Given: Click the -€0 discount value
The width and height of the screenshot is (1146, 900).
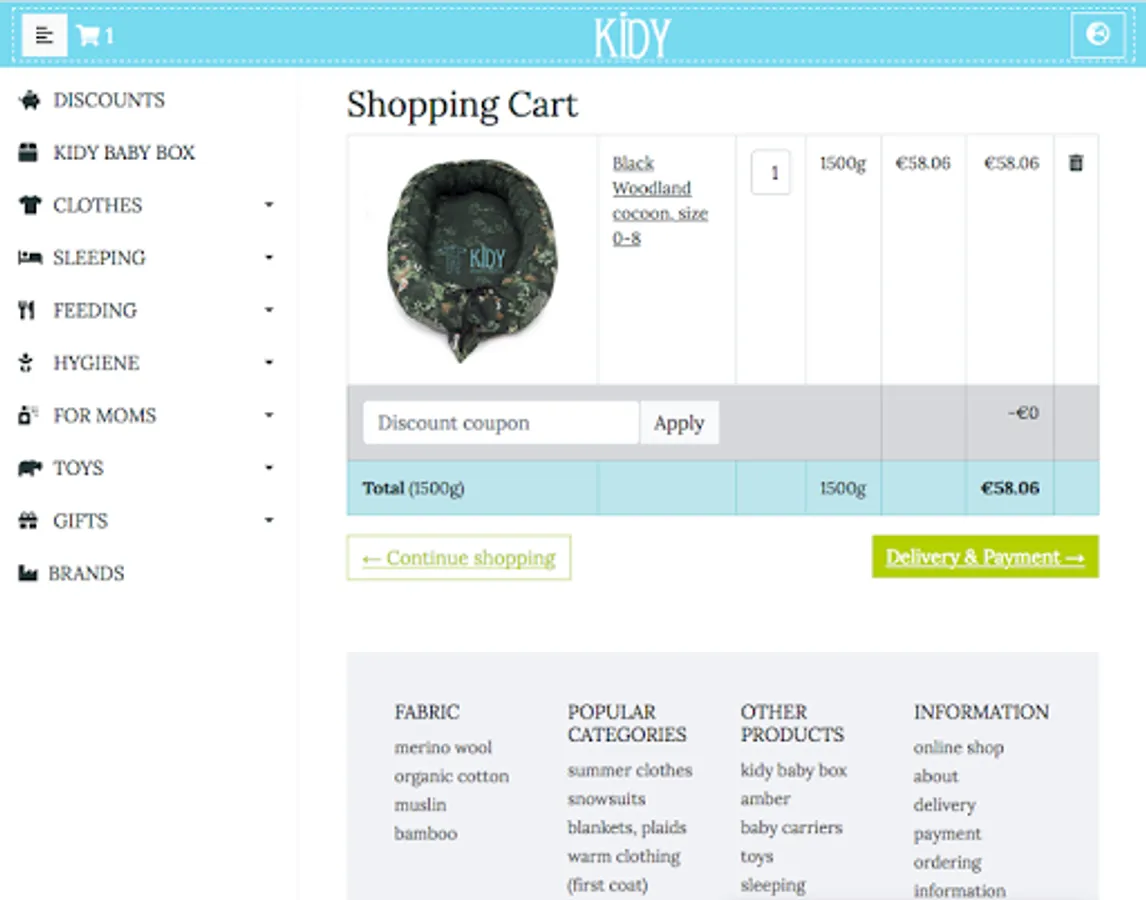Looking at the screenshot, I should tap(1023, 413).
